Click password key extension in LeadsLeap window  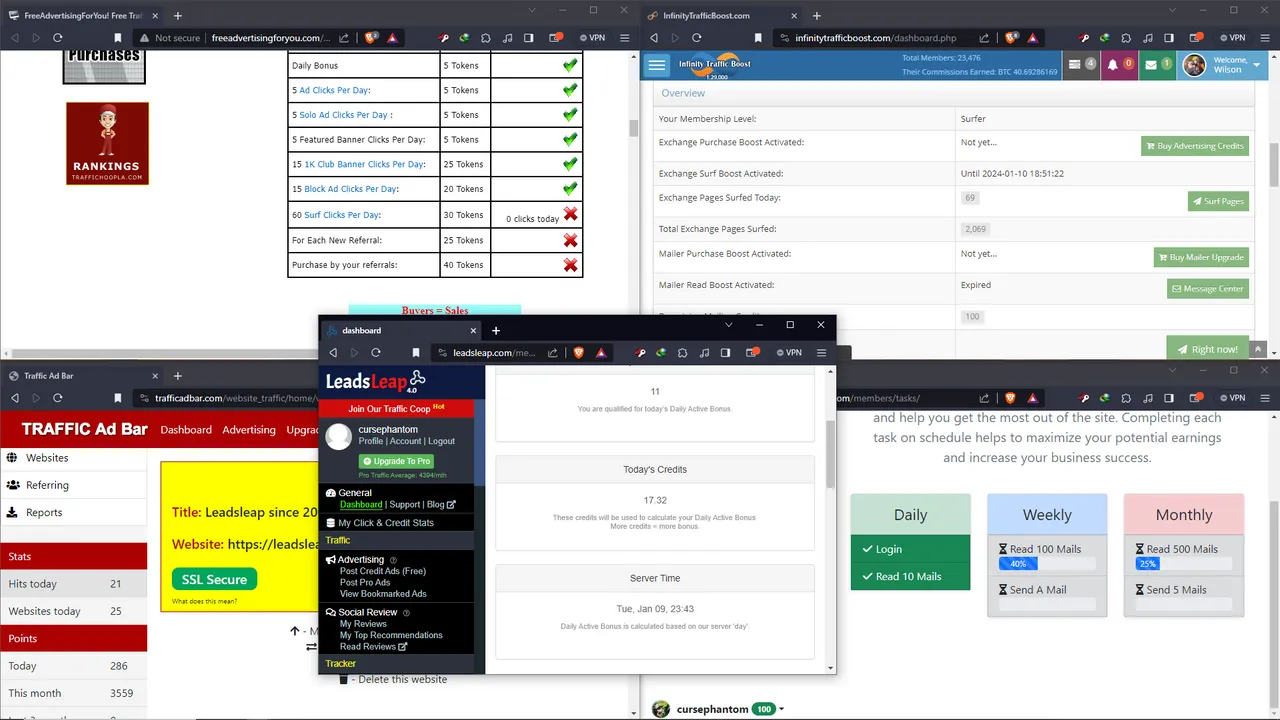tap(640, 352)
